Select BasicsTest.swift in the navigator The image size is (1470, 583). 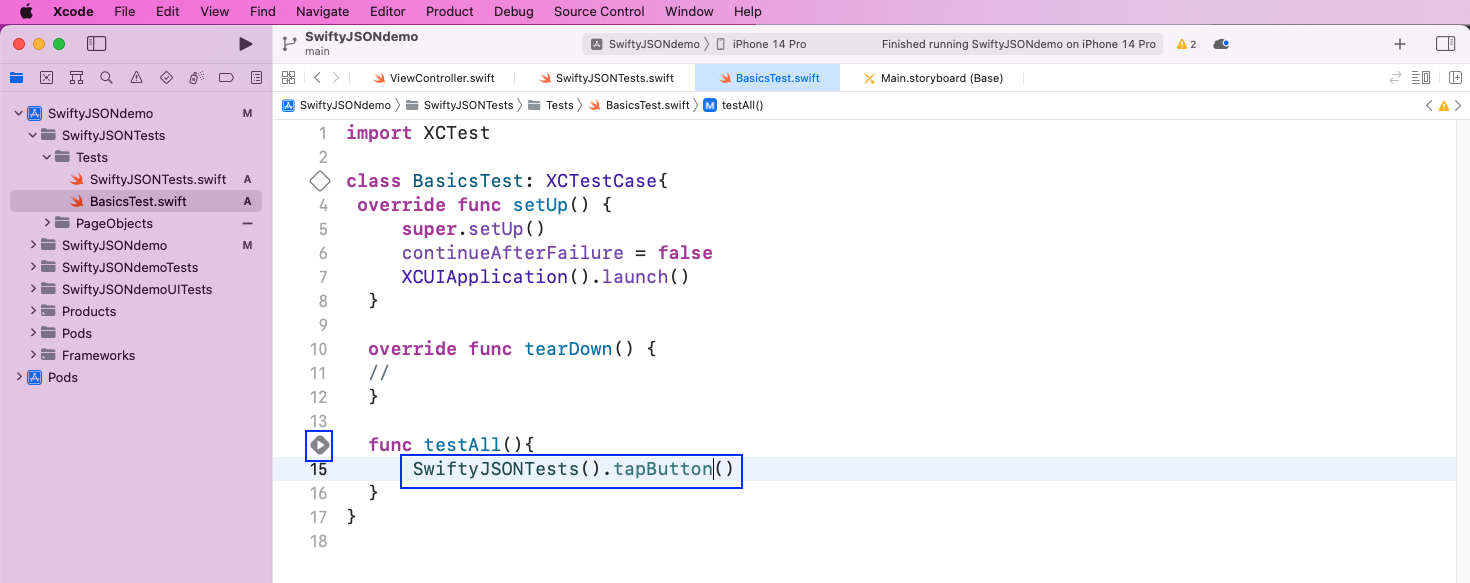pyautogui.click(x=136, y=201)
